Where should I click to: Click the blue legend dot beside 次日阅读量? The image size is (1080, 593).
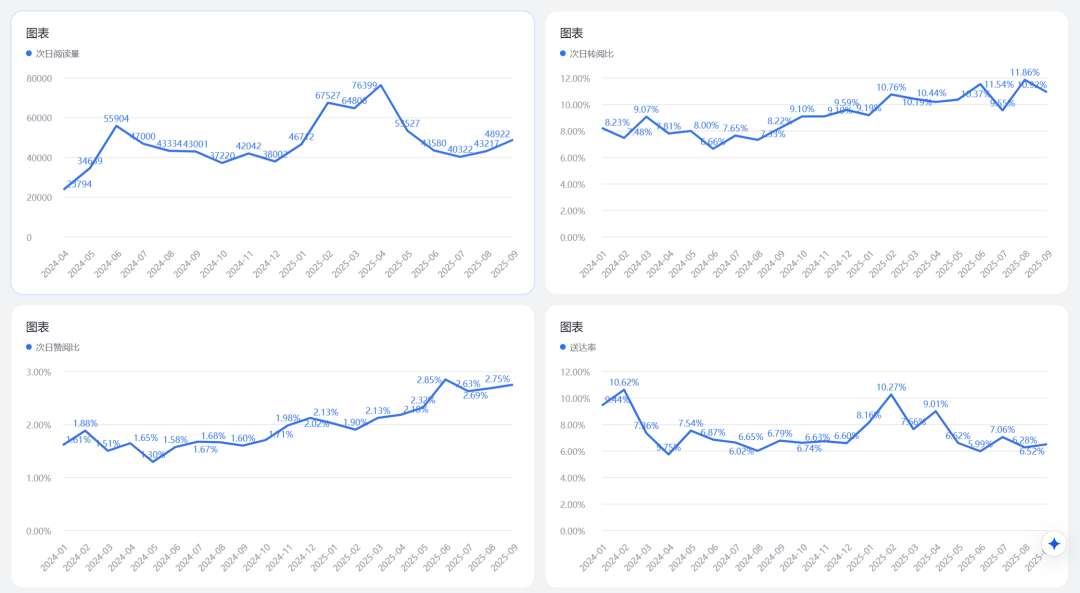(29, 54)
